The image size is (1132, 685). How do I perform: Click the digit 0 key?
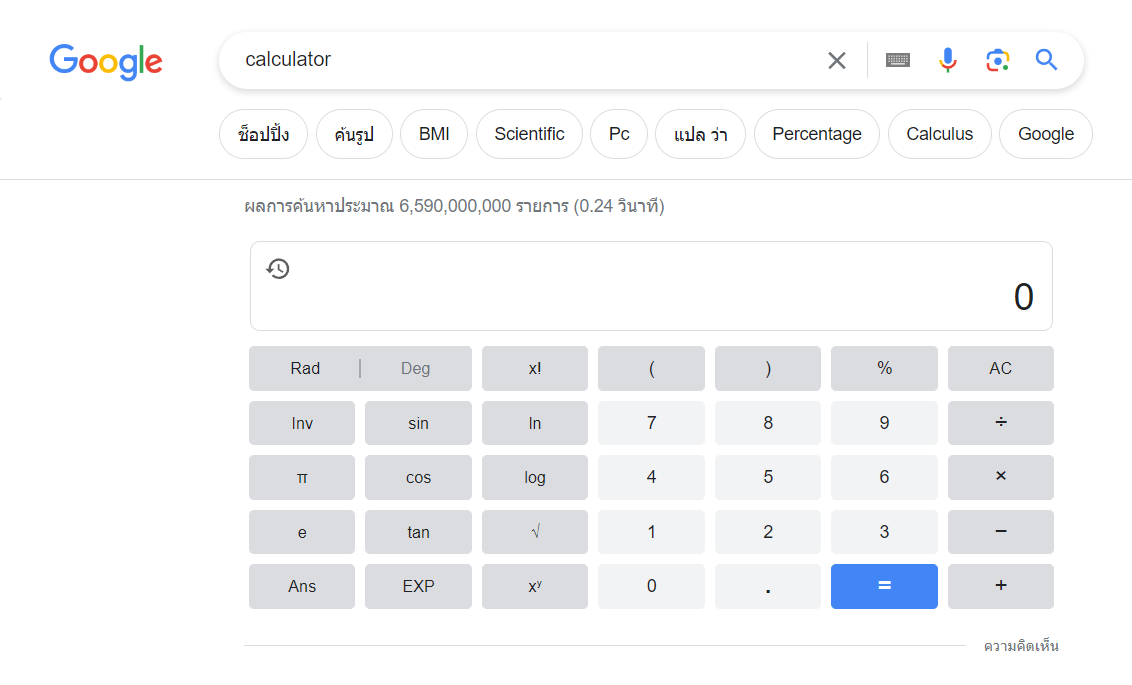tap(651, 586)
